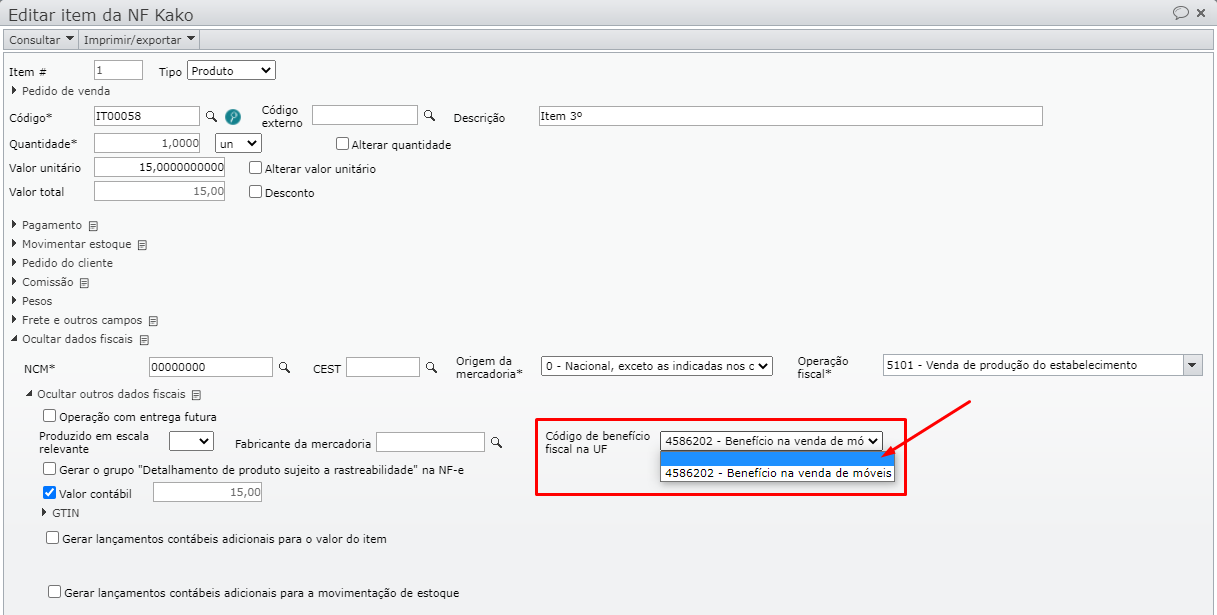Open the Consultar menu
This screenshot has width=1217, height=615.
click(x=41, y=39)
